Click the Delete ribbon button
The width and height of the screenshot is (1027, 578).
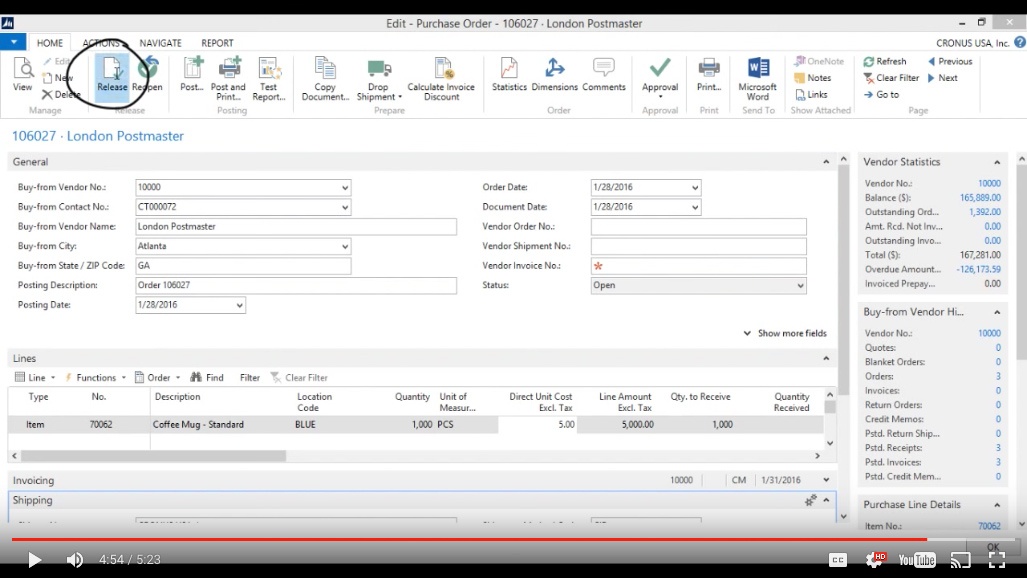[62, 94]
